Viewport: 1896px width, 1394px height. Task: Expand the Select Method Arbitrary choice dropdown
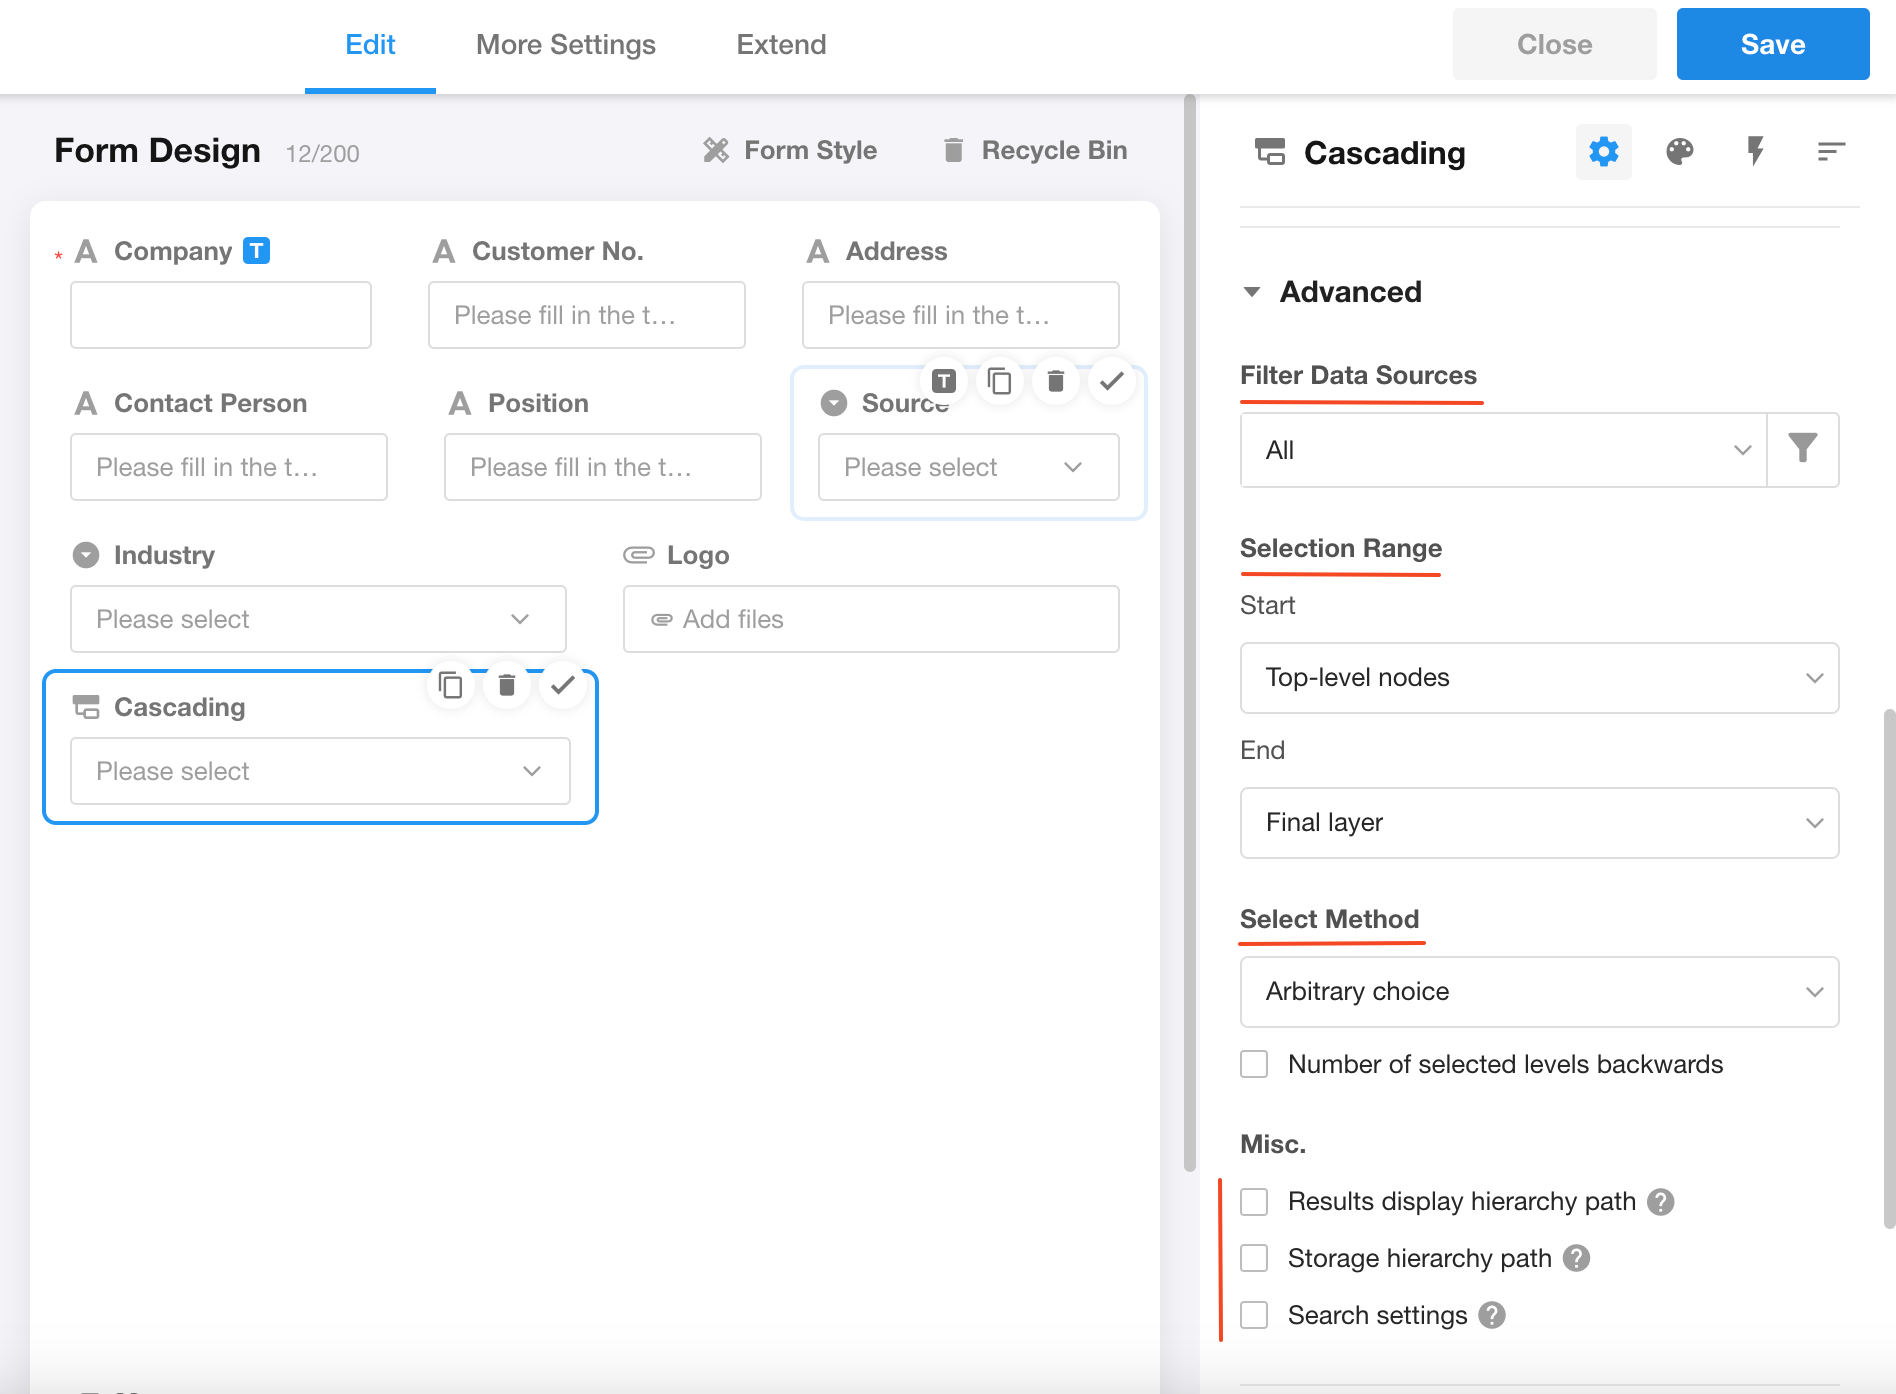(1538, 992)
